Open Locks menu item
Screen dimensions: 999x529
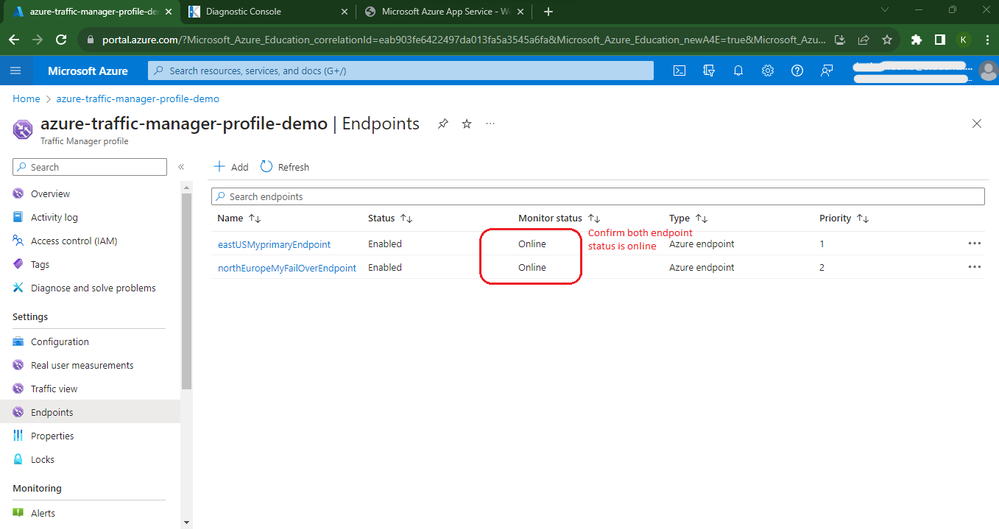[x=43, y=460]
